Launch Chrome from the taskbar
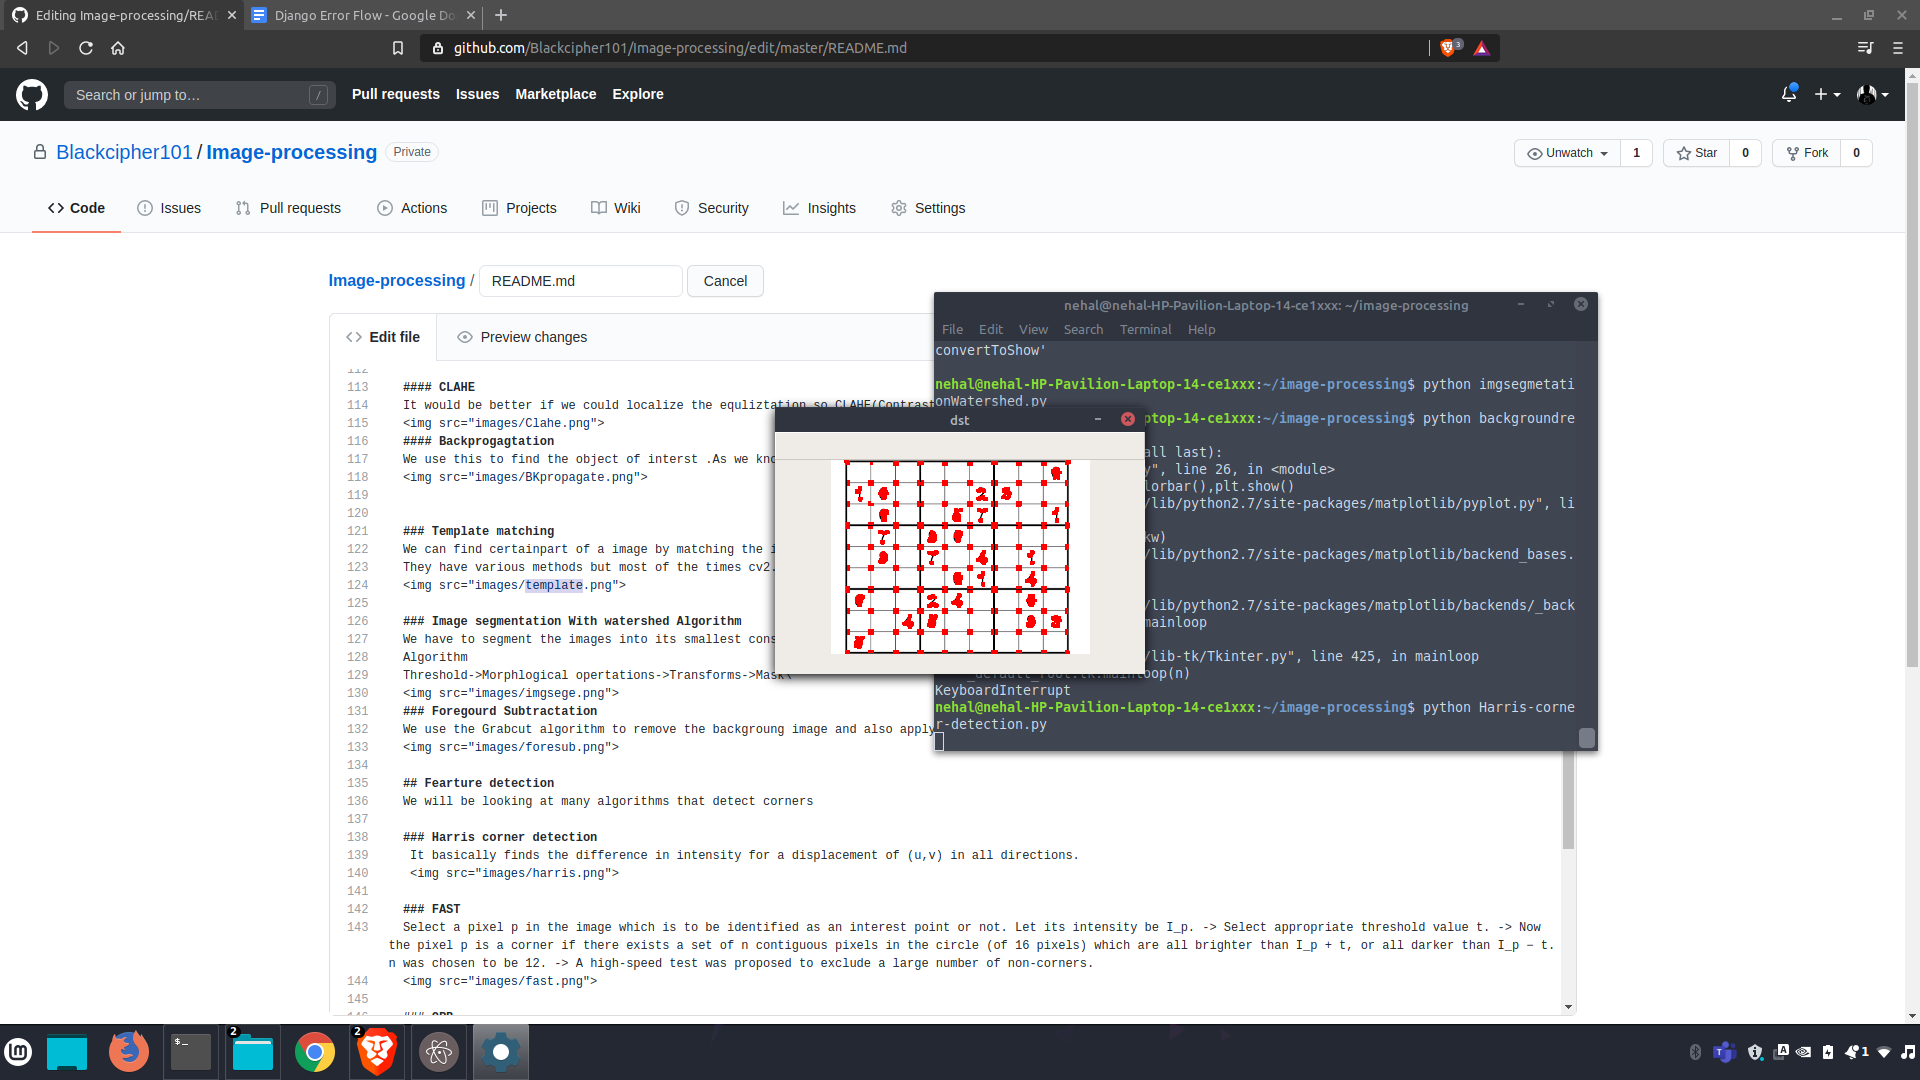 (314, 1052)
